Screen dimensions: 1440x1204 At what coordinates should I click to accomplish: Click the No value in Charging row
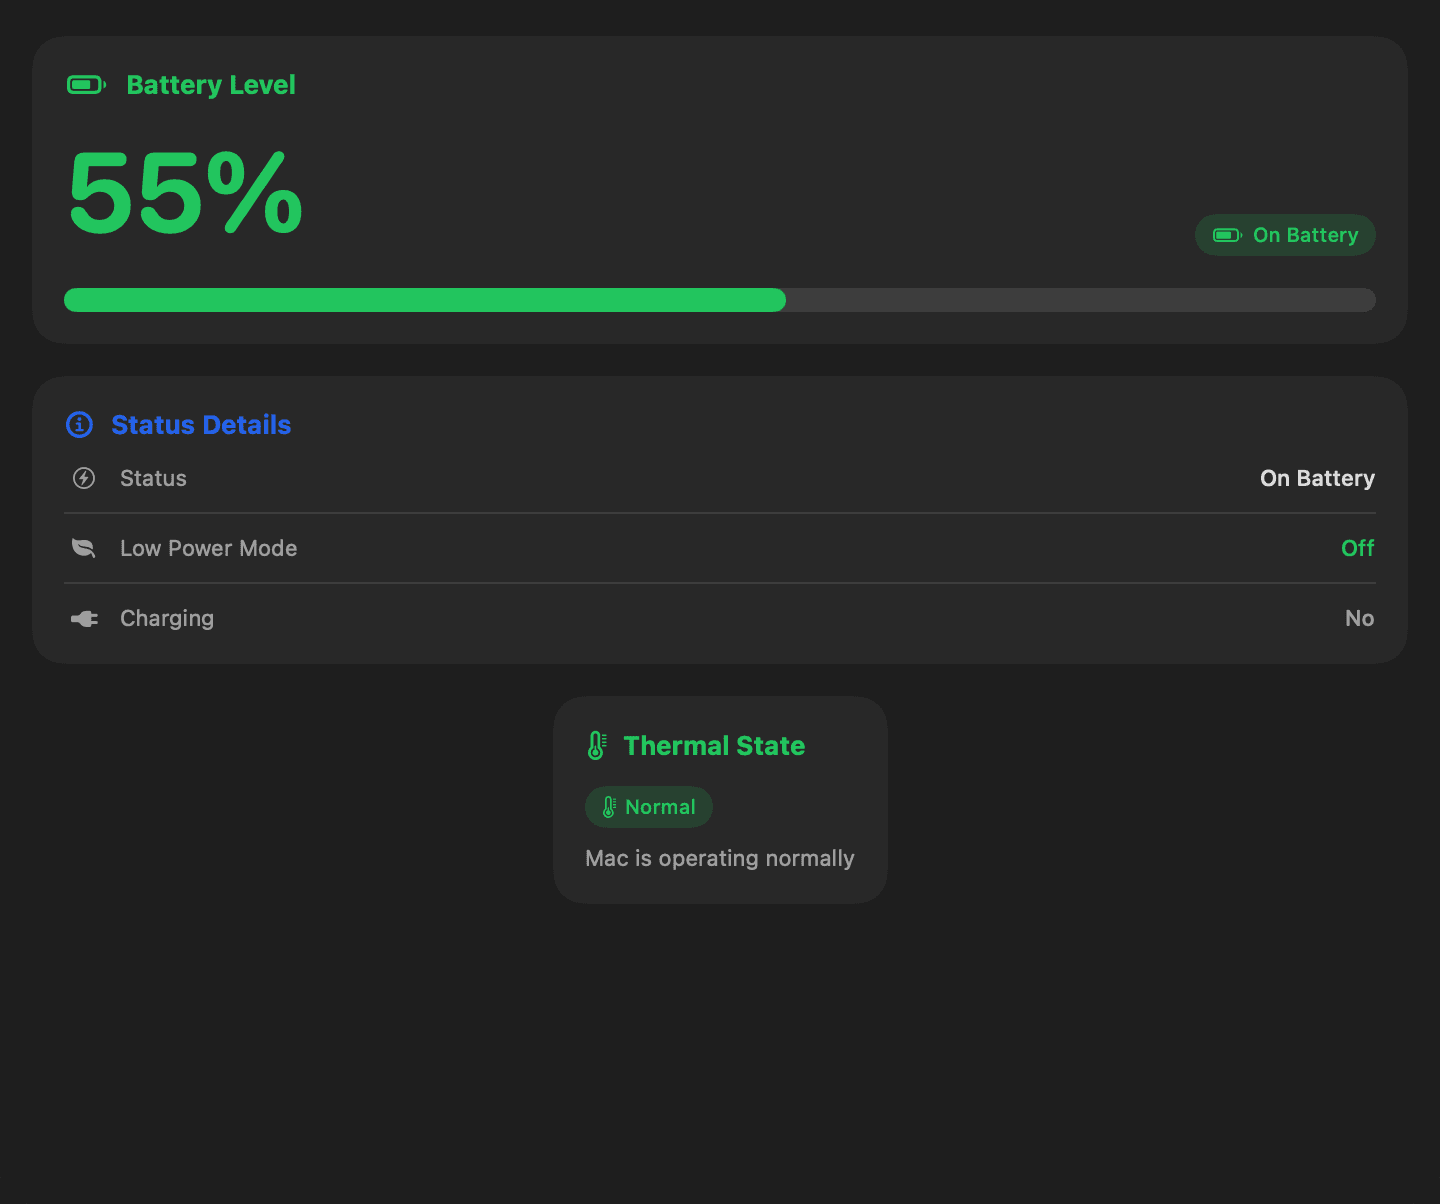1360,618
